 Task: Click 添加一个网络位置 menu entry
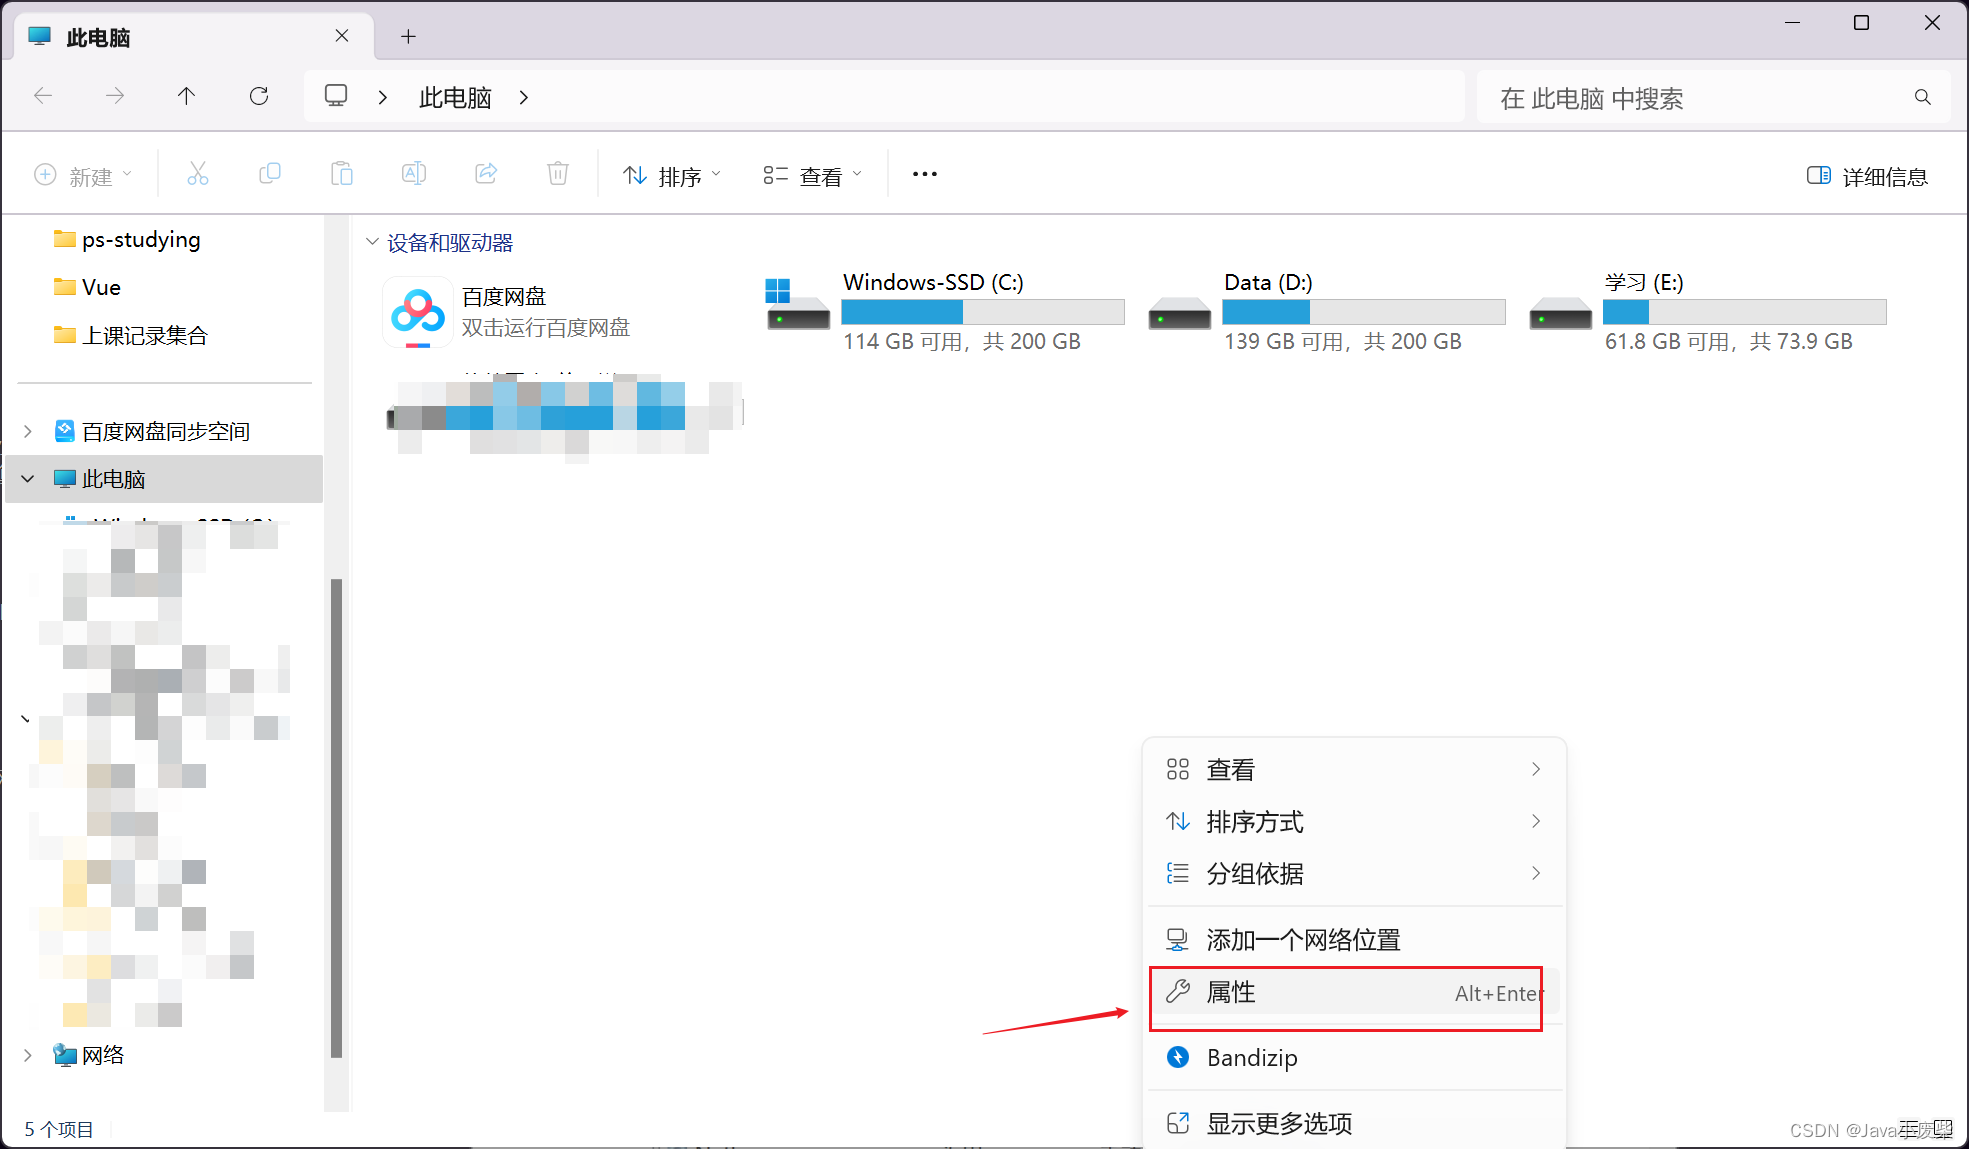[x=1302, y=940]
